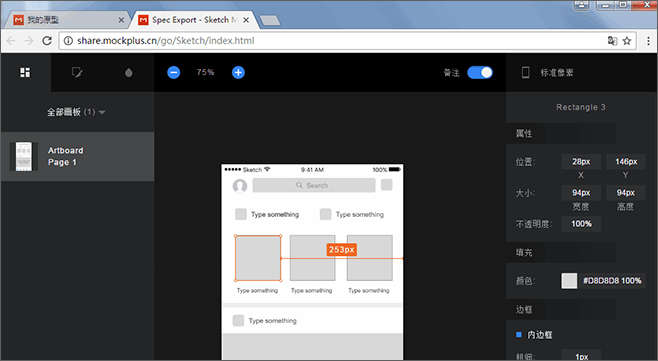Click Type something under middle rectangle
The height and width of the screenshot is (361, 658).
(312, 290)
